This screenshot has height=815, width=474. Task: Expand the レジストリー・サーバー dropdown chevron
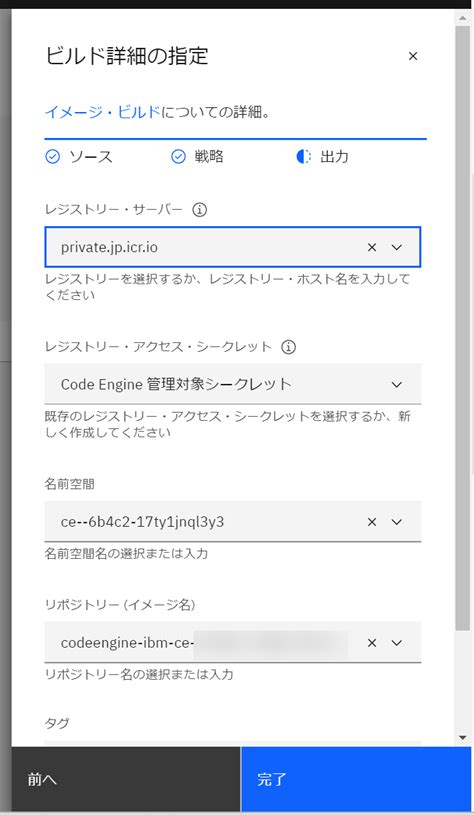coord(397,247)
